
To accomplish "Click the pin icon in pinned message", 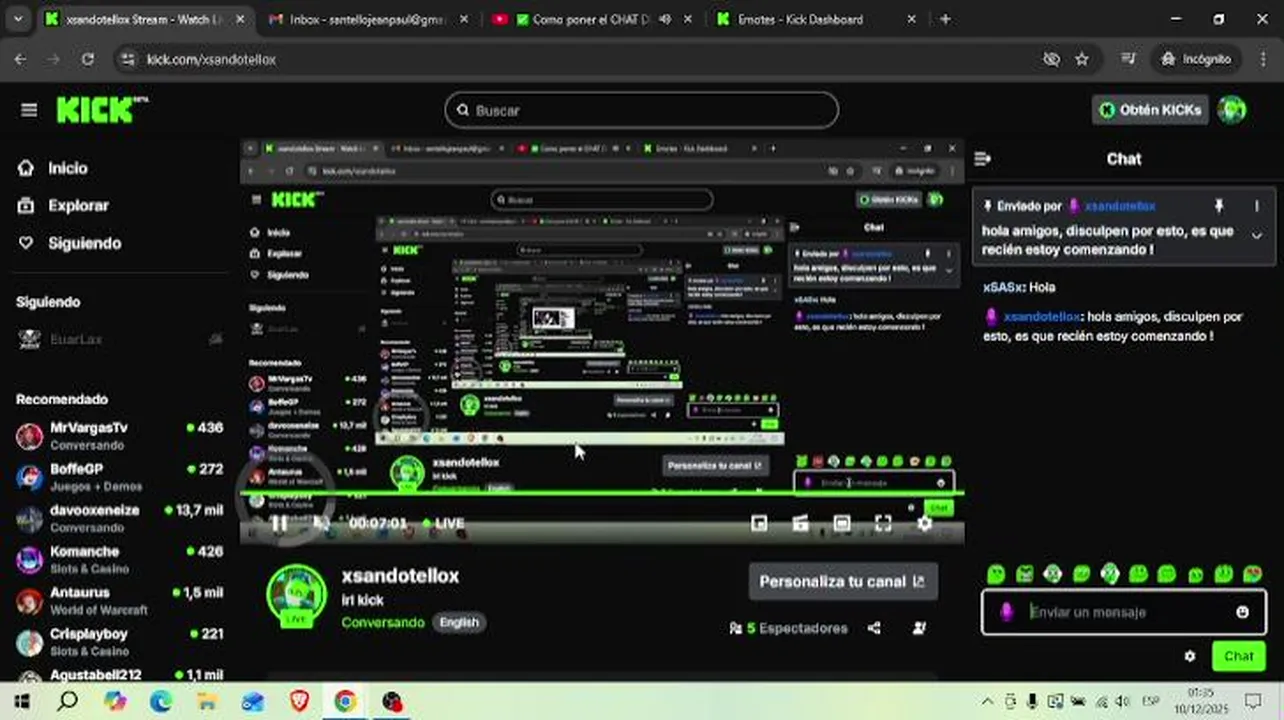I will [x=1219, y=205].
